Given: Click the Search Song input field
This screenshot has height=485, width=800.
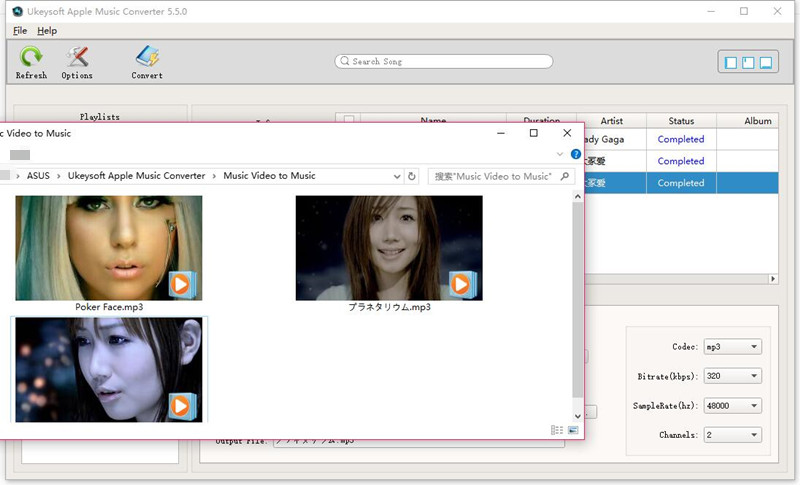Looking at the screenshot, I should (x=443, y=61).
